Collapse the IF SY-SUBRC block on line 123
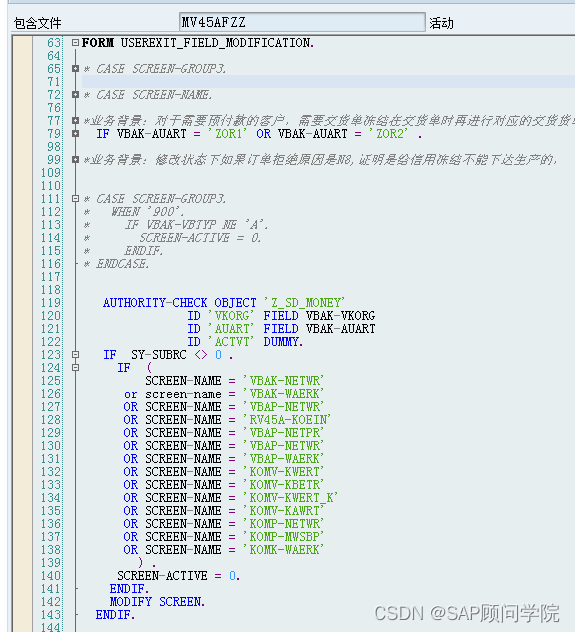The height and width of the screenshot is (632, 575). [x=75, y=355]
